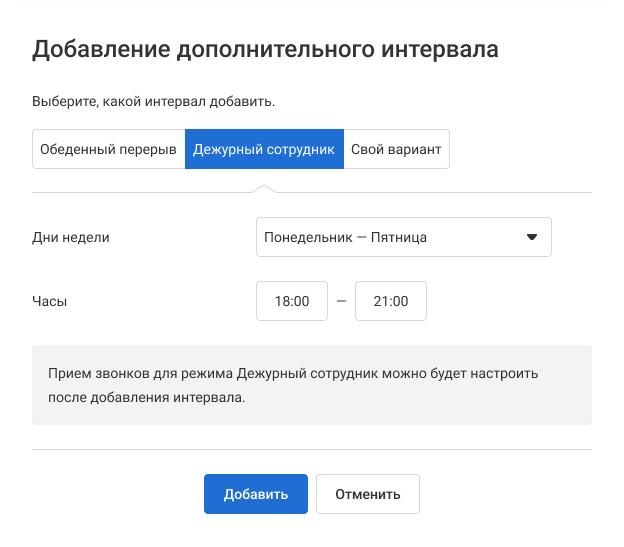Viewport: 624px width, 547px height.
Task: Click the caret pointer under the selected tab
Action: click(264, 188)
